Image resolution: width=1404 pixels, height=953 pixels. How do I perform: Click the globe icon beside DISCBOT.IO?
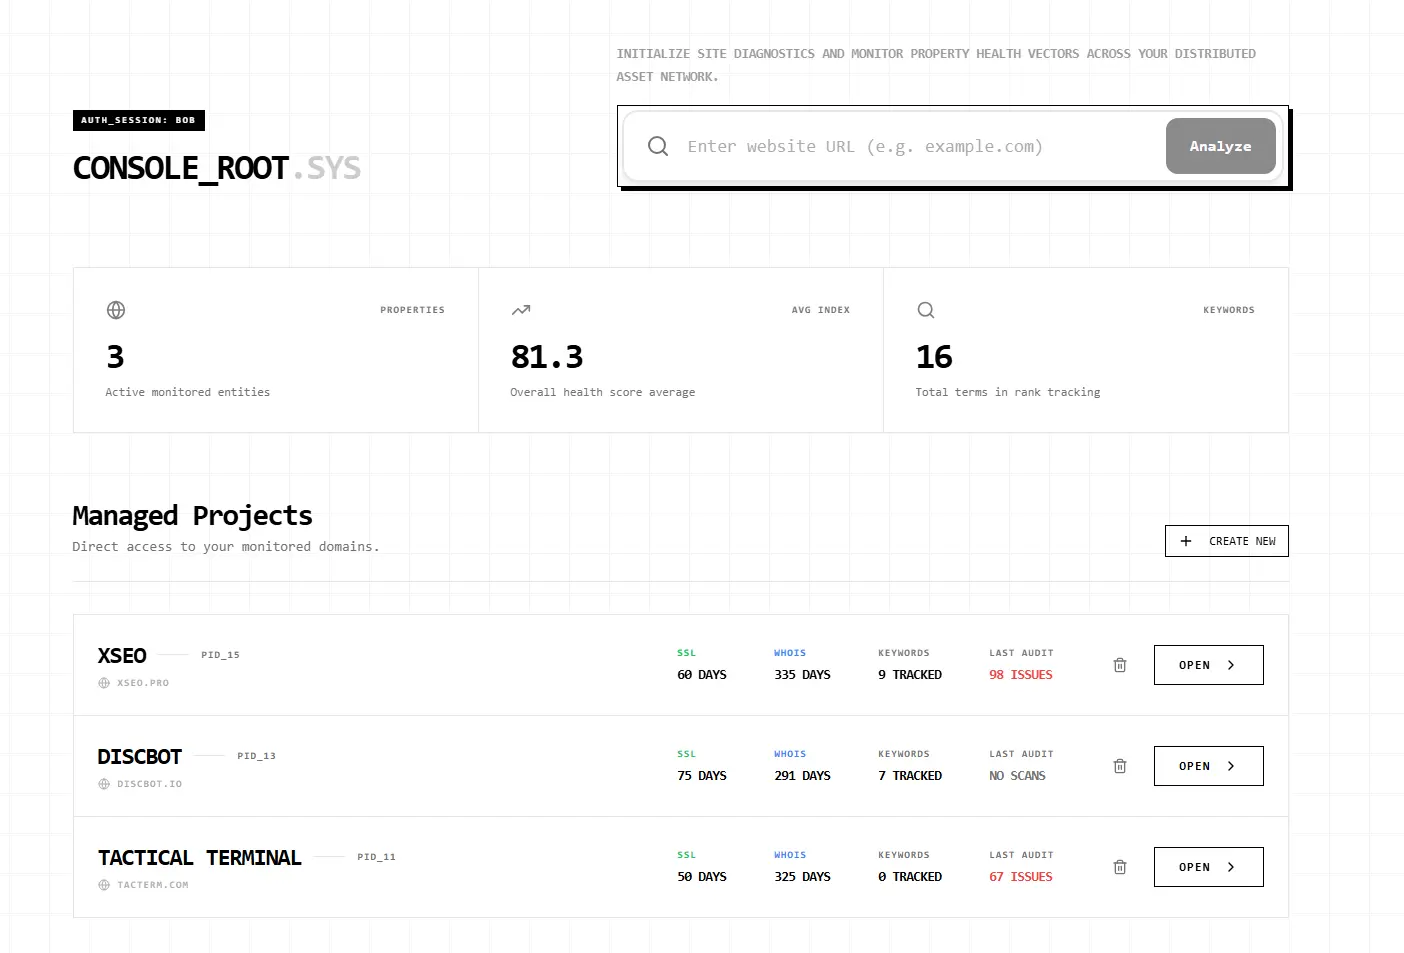[104, 784]
